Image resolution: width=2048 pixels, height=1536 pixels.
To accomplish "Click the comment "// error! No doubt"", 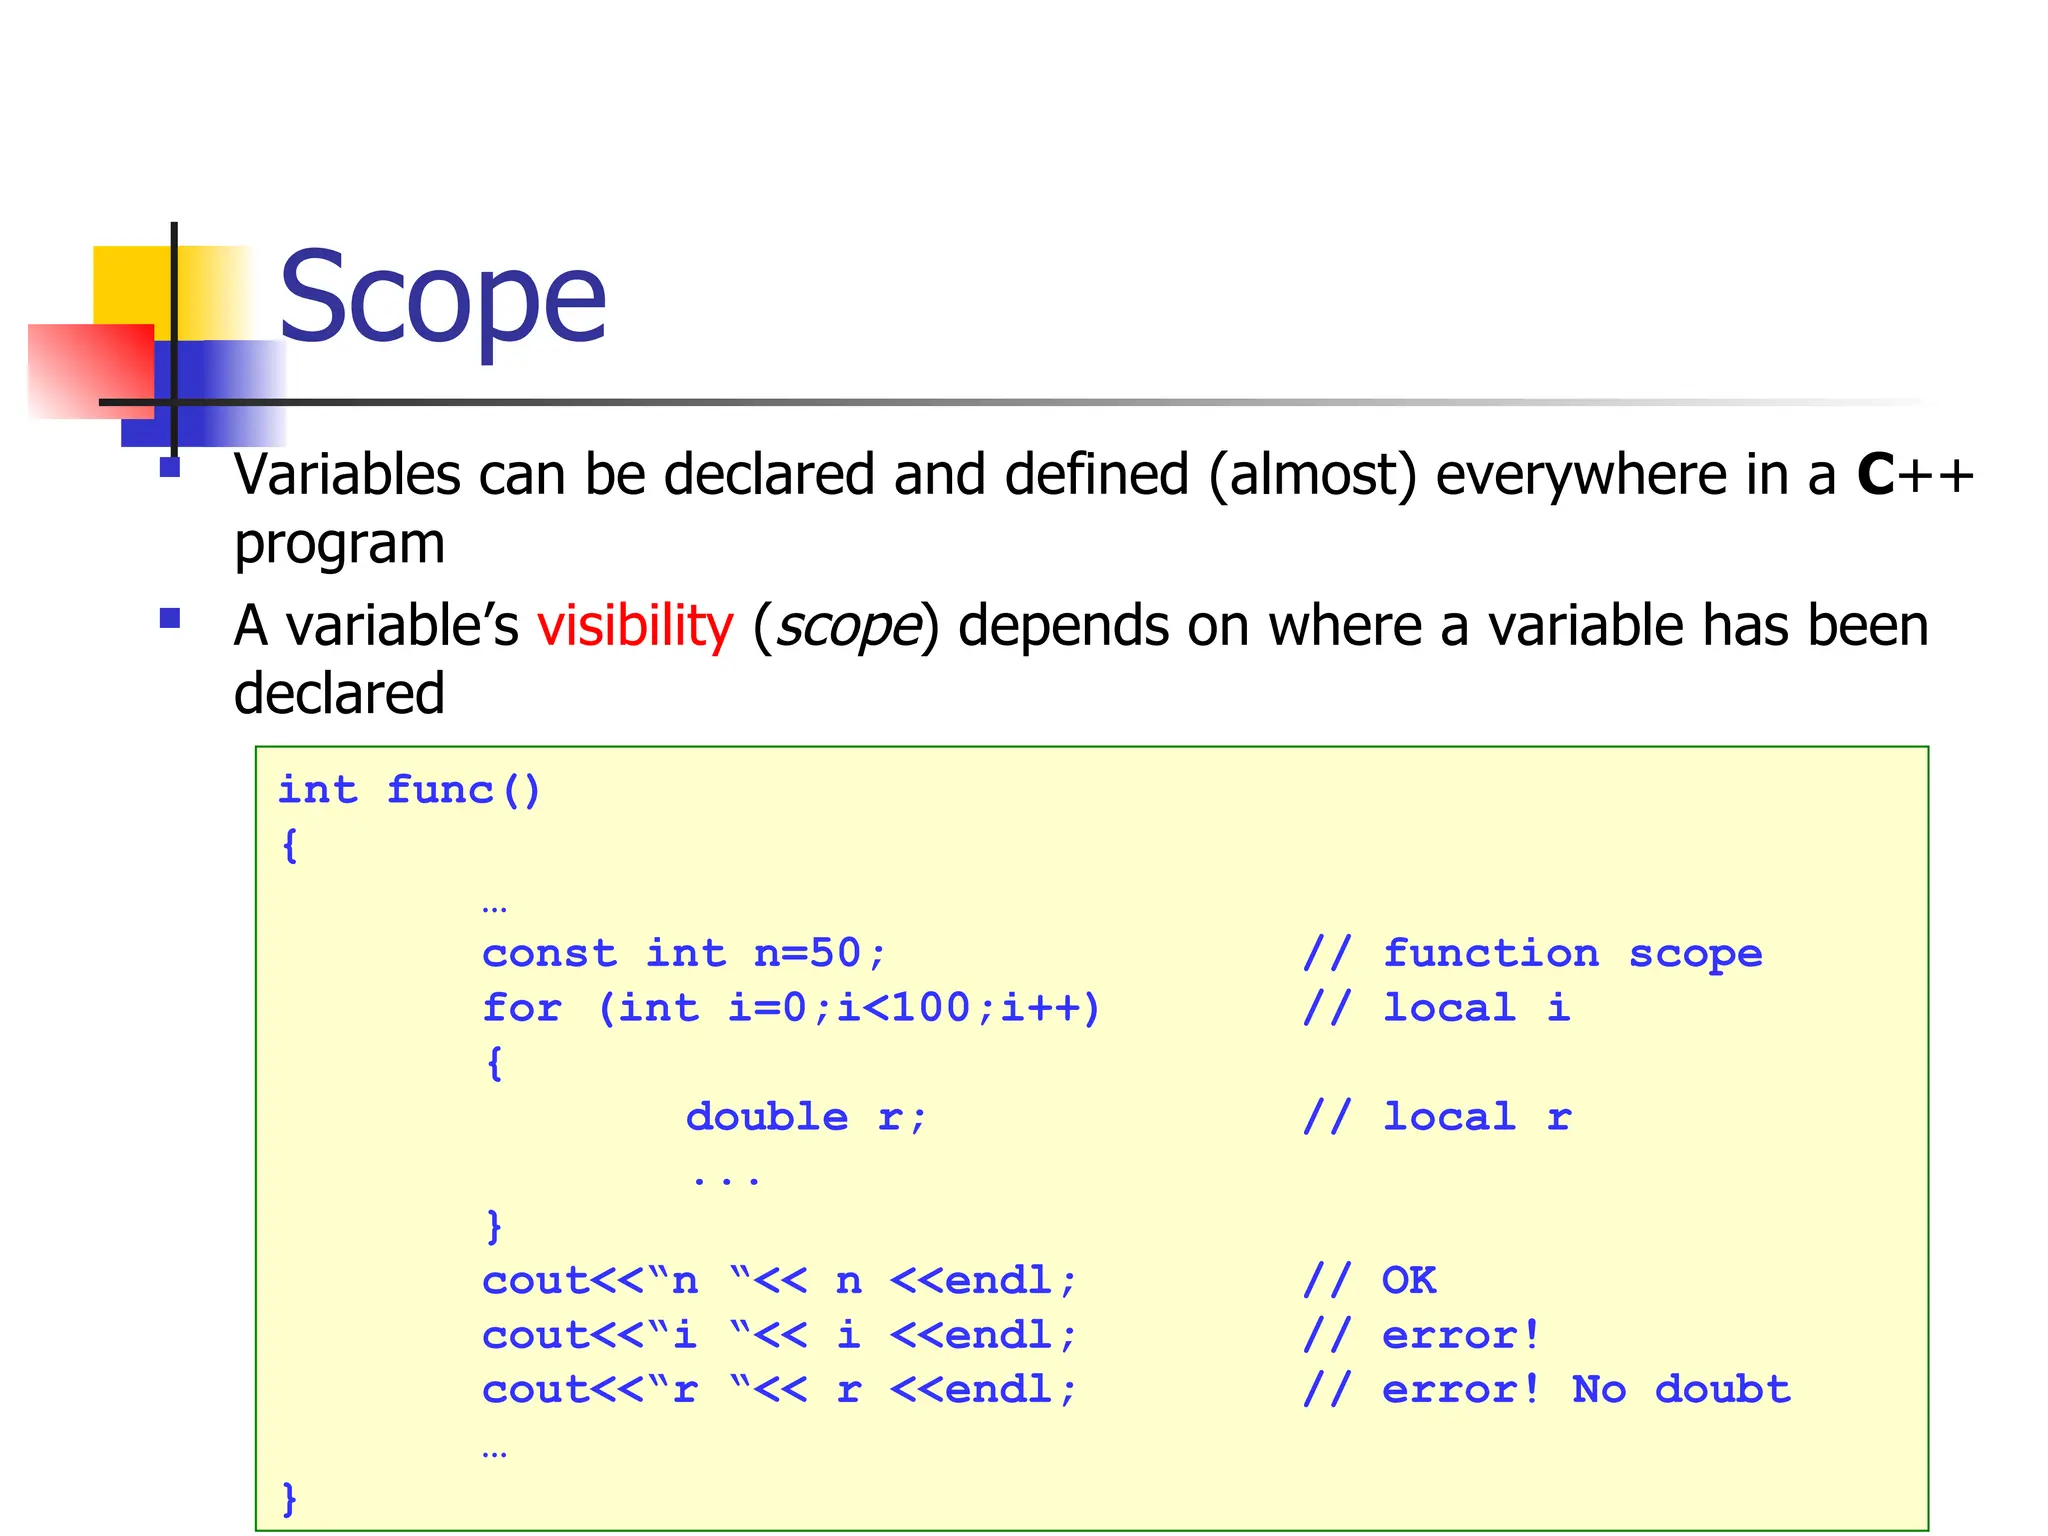I will tap(1547, 1390).
